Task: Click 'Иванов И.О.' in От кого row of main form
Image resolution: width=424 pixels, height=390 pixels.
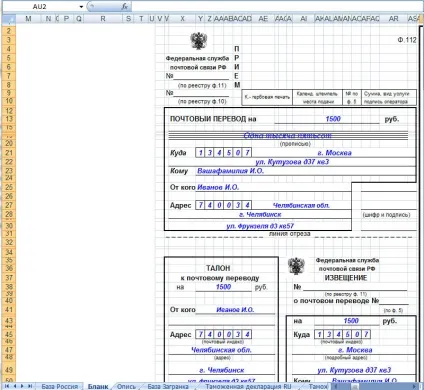Action: click(x=218, y=187)
